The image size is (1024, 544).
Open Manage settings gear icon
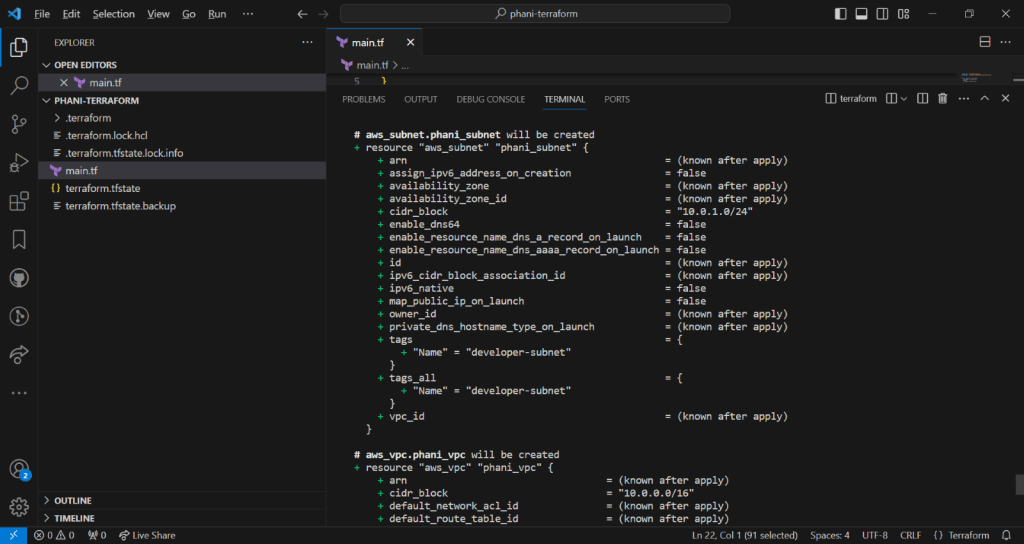tap(18, 507)
